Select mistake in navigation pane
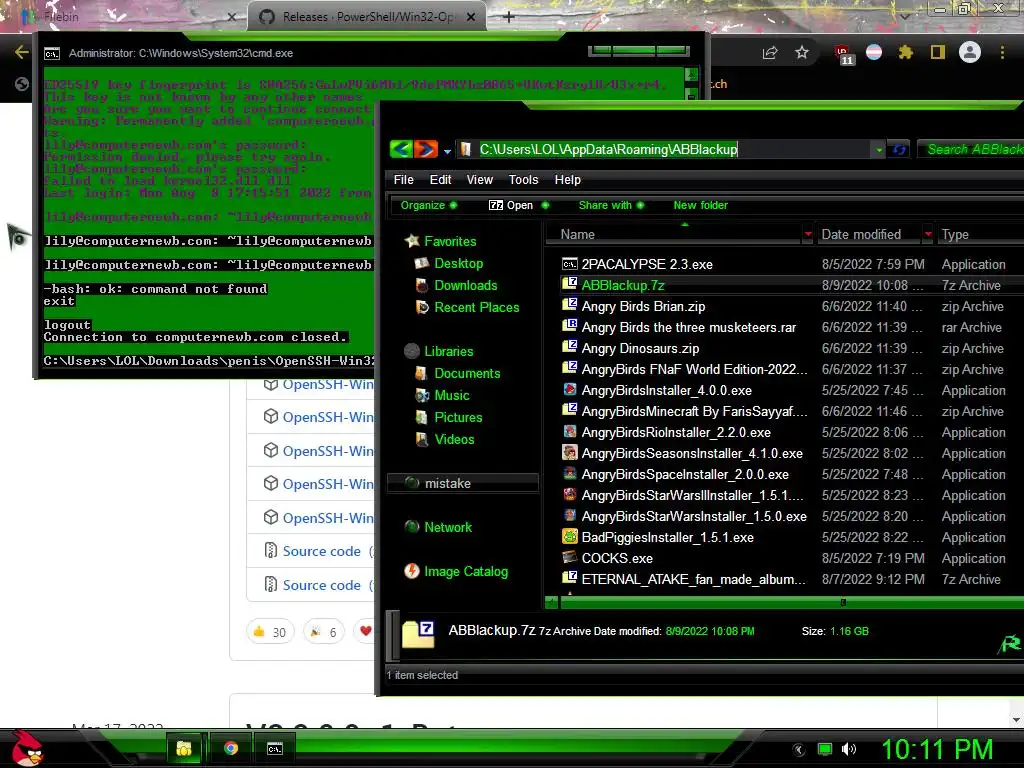This screenshot has width=1024, height=768. click(x=463, y=483)
